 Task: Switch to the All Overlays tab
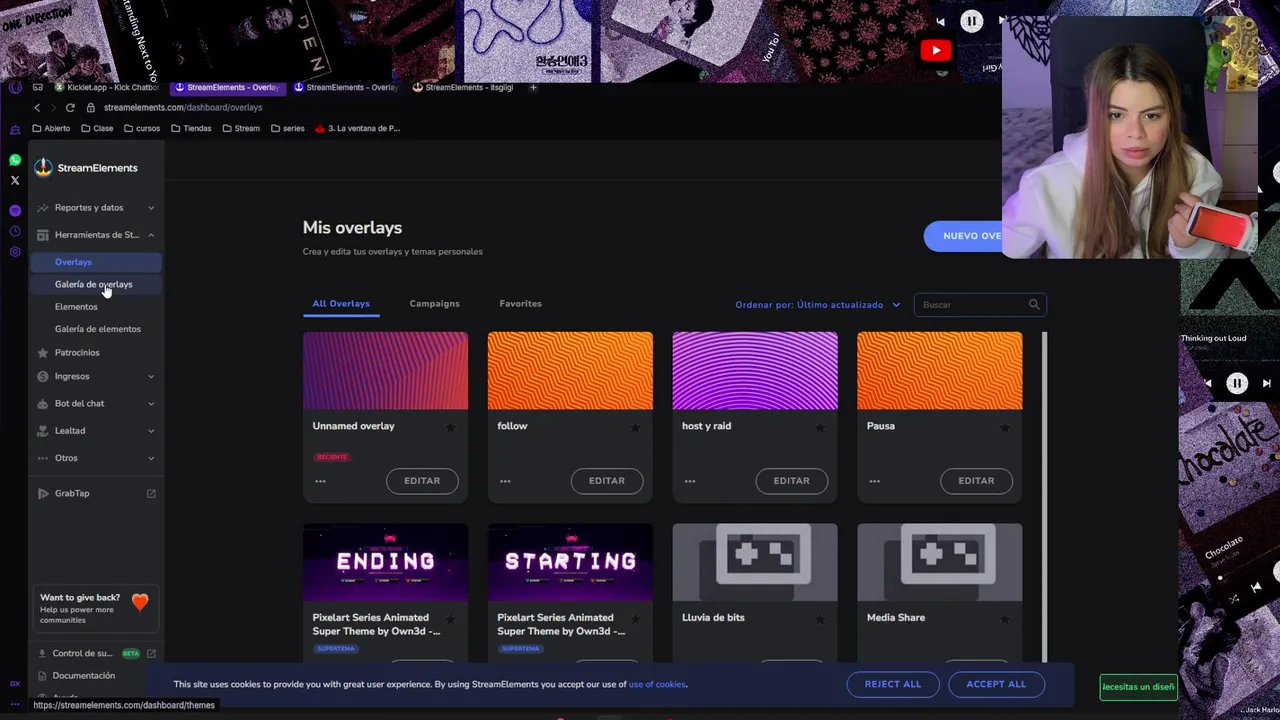tap(341, 303)
